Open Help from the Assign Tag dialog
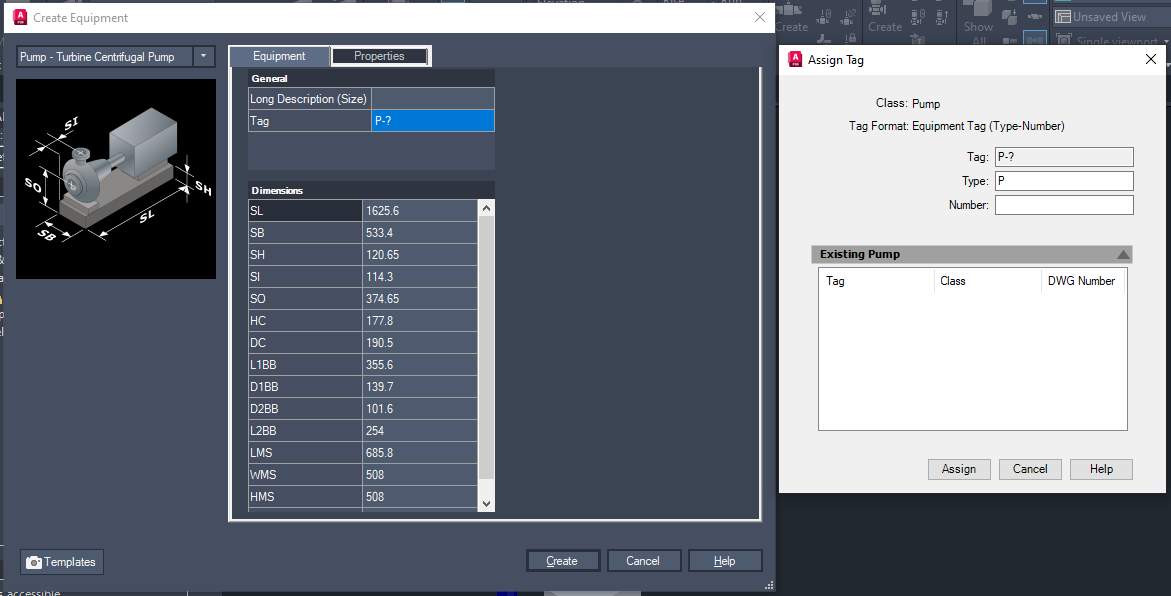 (x=1101, y=469)
